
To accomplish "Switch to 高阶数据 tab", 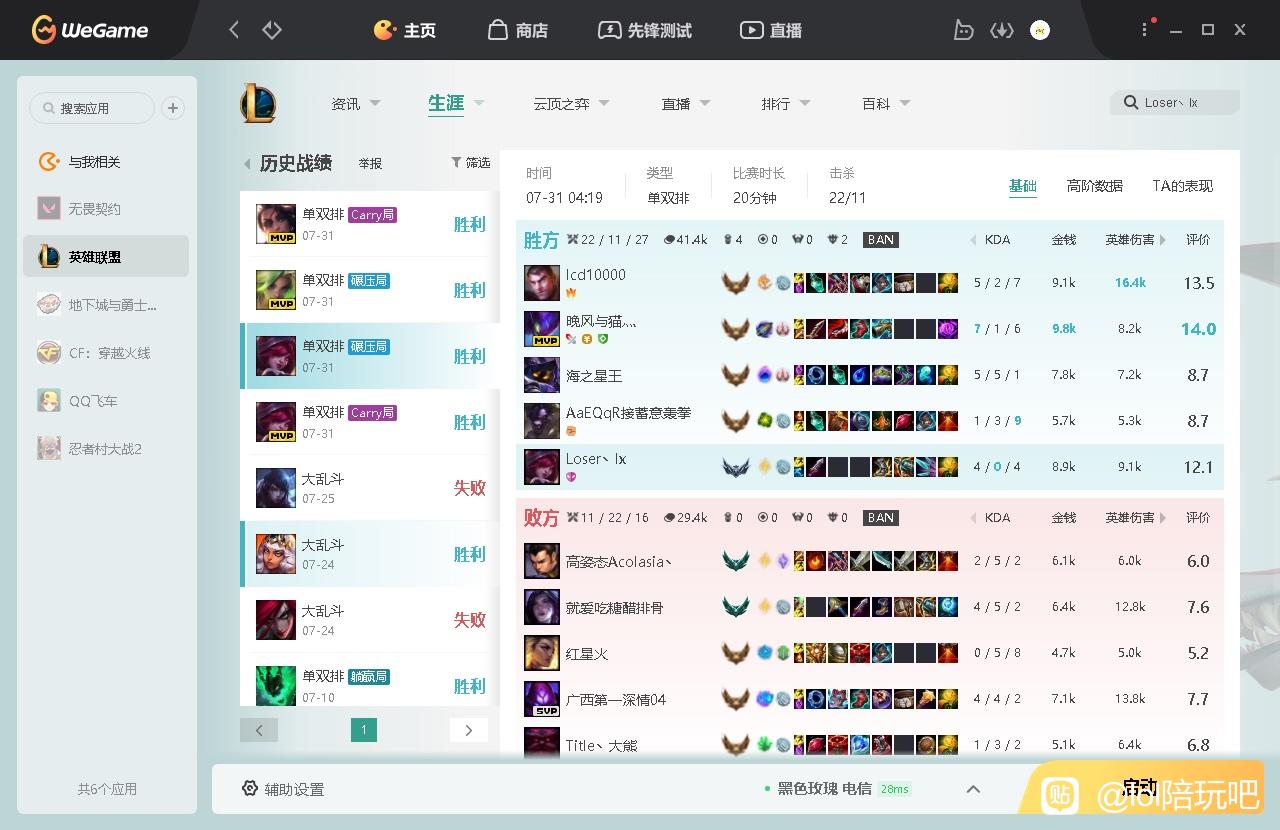I will (x=1094, y=186).
